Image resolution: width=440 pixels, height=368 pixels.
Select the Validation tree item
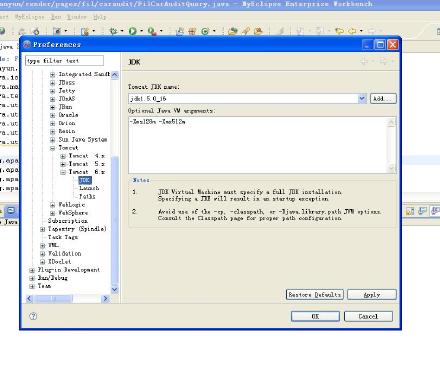(x=65, y=254)
